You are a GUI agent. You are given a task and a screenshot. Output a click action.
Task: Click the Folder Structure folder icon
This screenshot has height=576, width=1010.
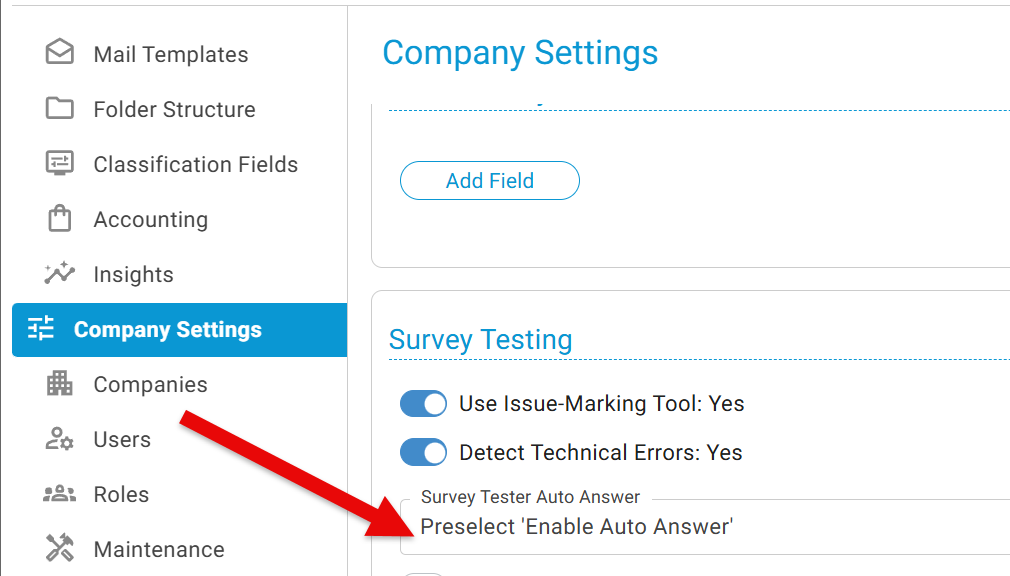click(x=60, y=108)
